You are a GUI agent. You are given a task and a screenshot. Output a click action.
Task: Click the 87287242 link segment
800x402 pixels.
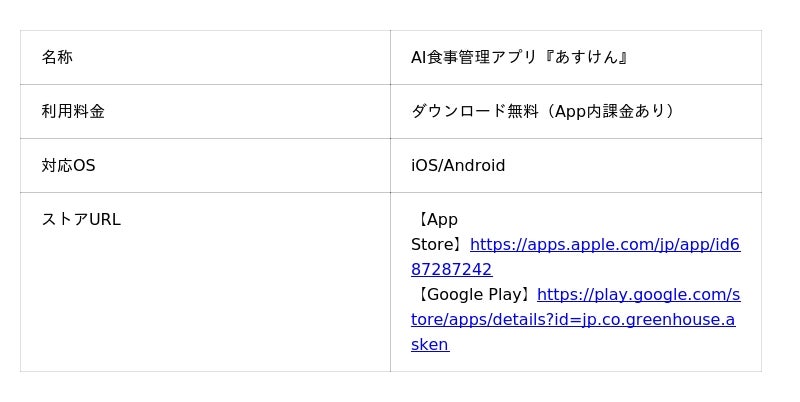pyautogui.click(x=451, y=270)
